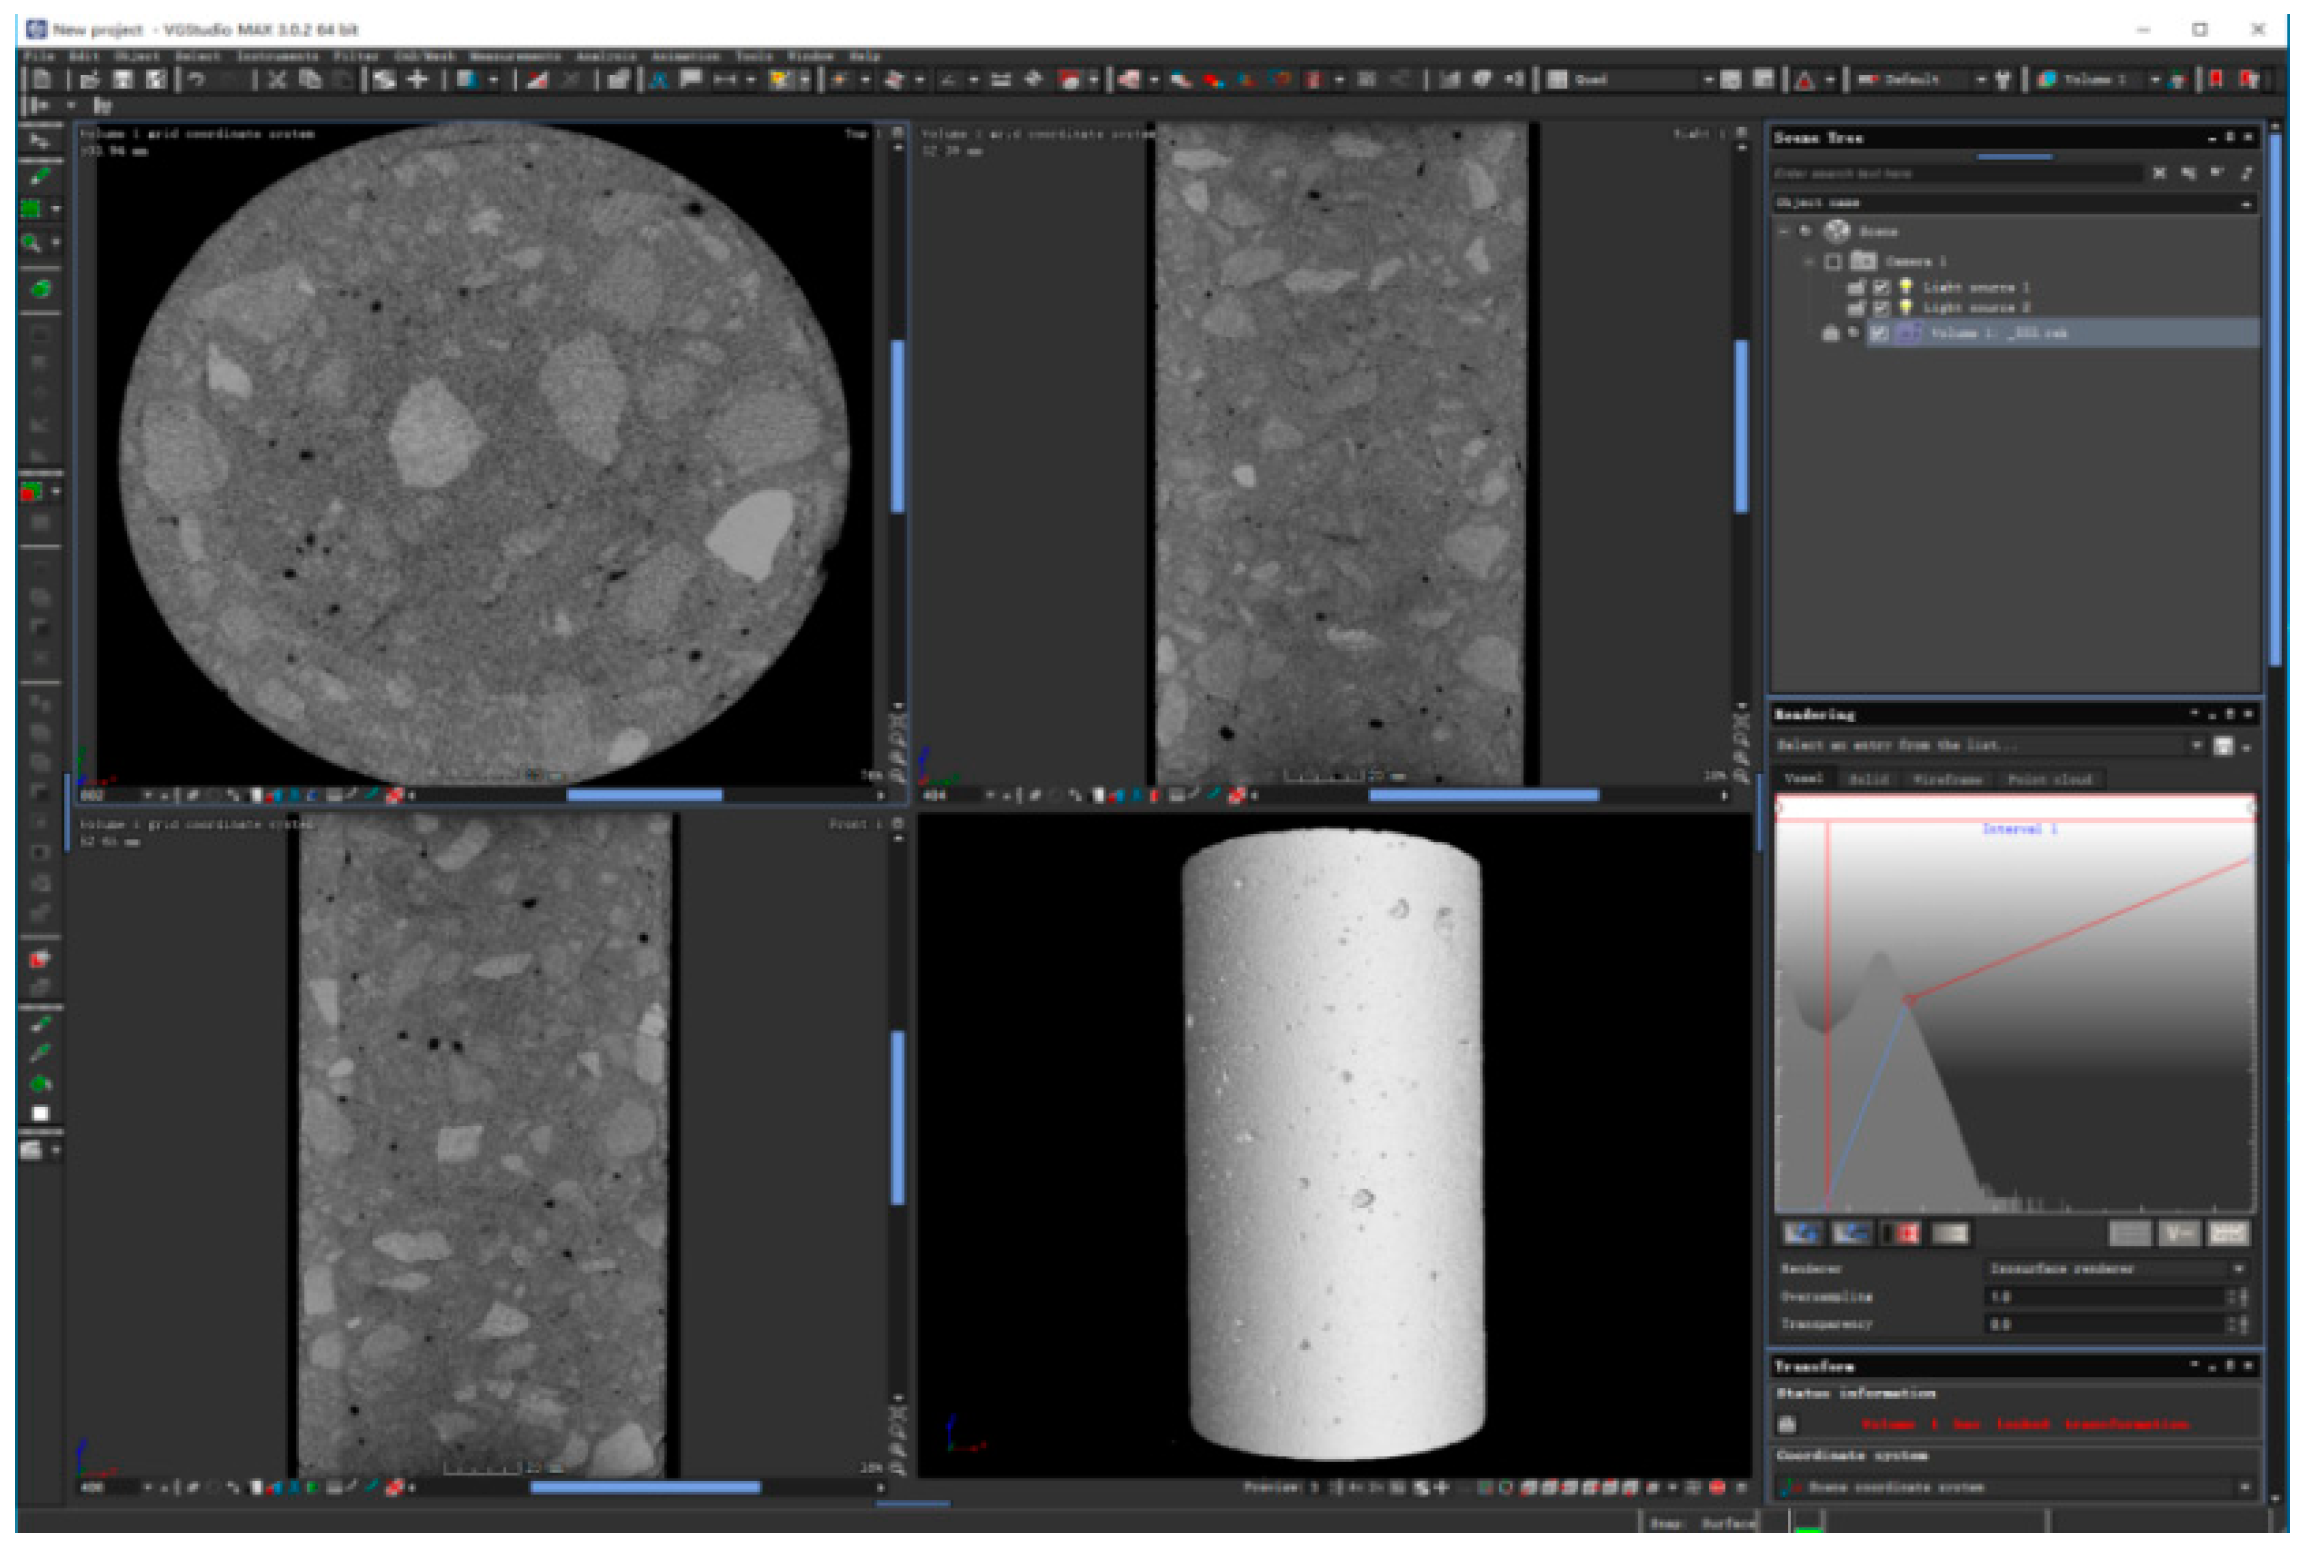This screenshot has width=2308, height=1550.
Task: Uncheck the Light source 1 checkbox
Action: (x=1881, y=287)
